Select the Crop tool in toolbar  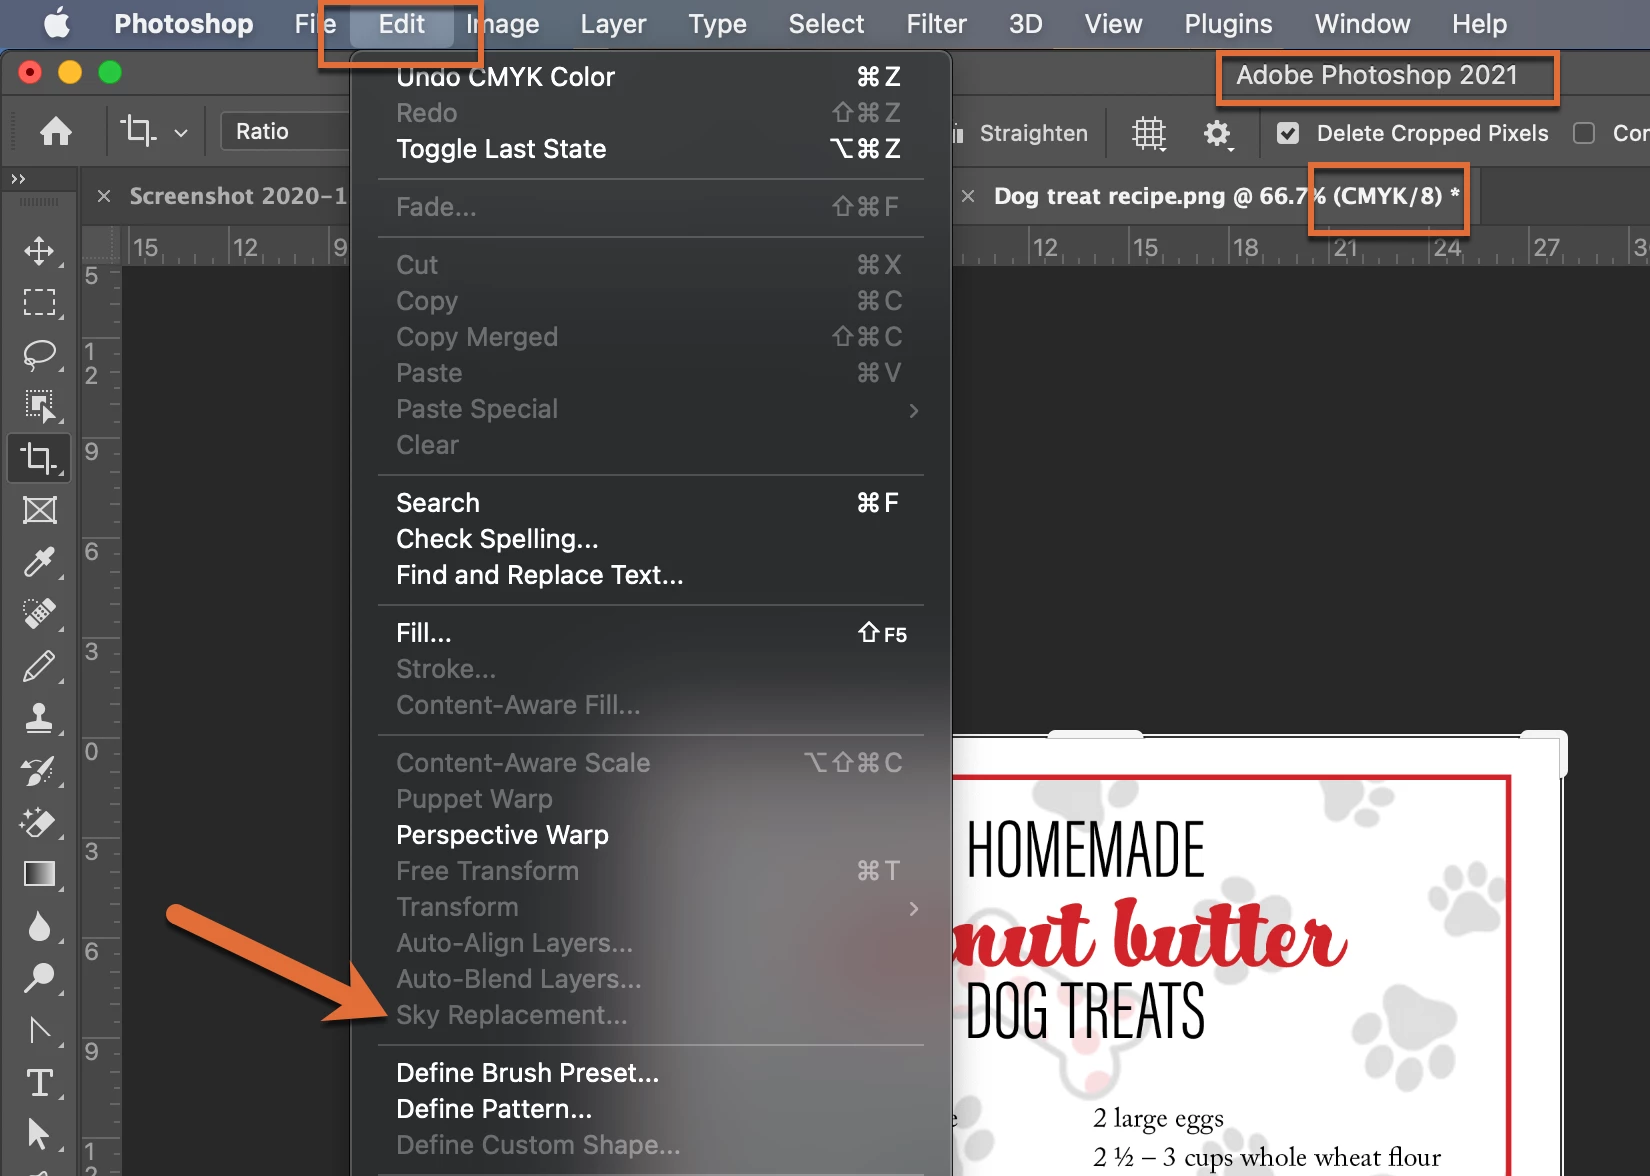point(39,458)
